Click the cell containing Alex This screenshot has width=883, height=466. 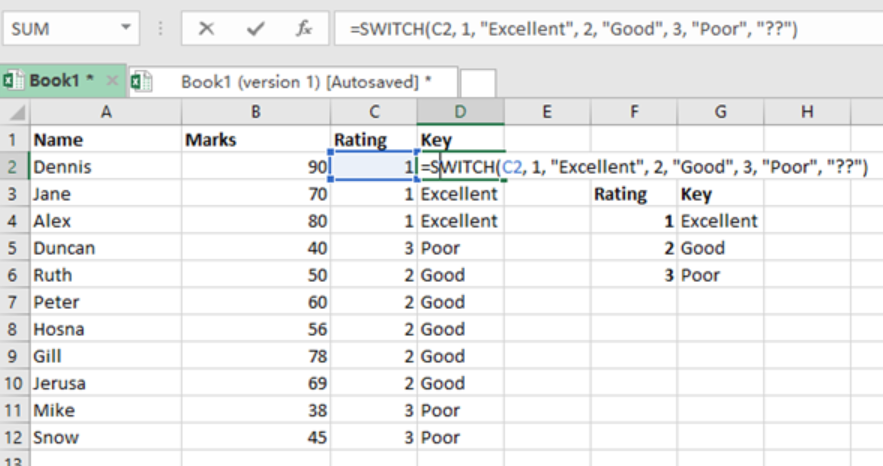(x=106, y=221)
